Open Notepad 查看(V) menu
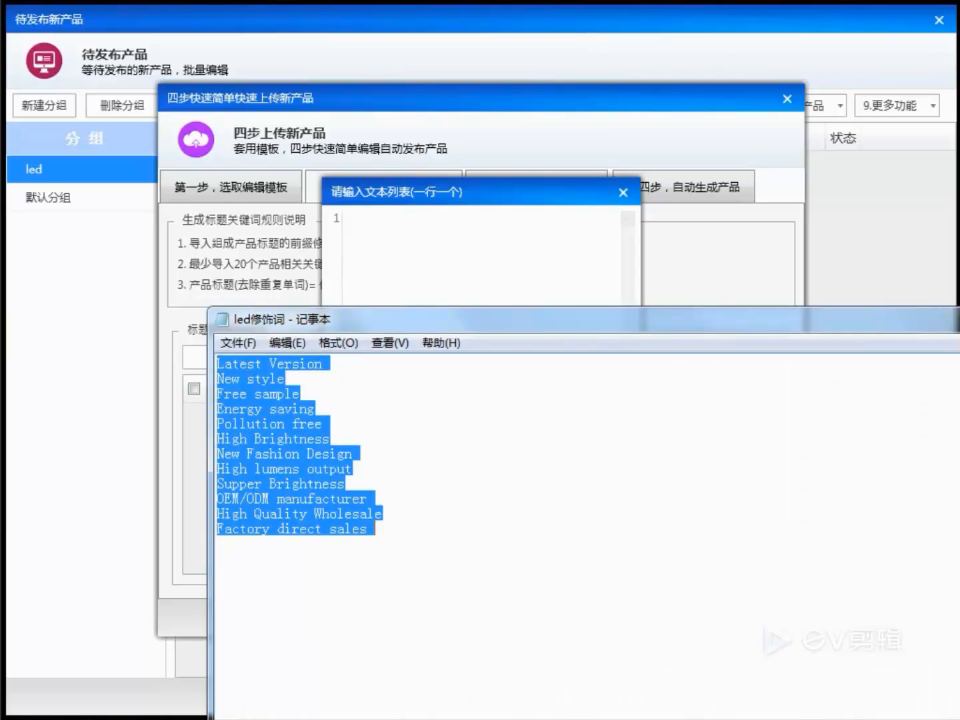 coord(390,343)
